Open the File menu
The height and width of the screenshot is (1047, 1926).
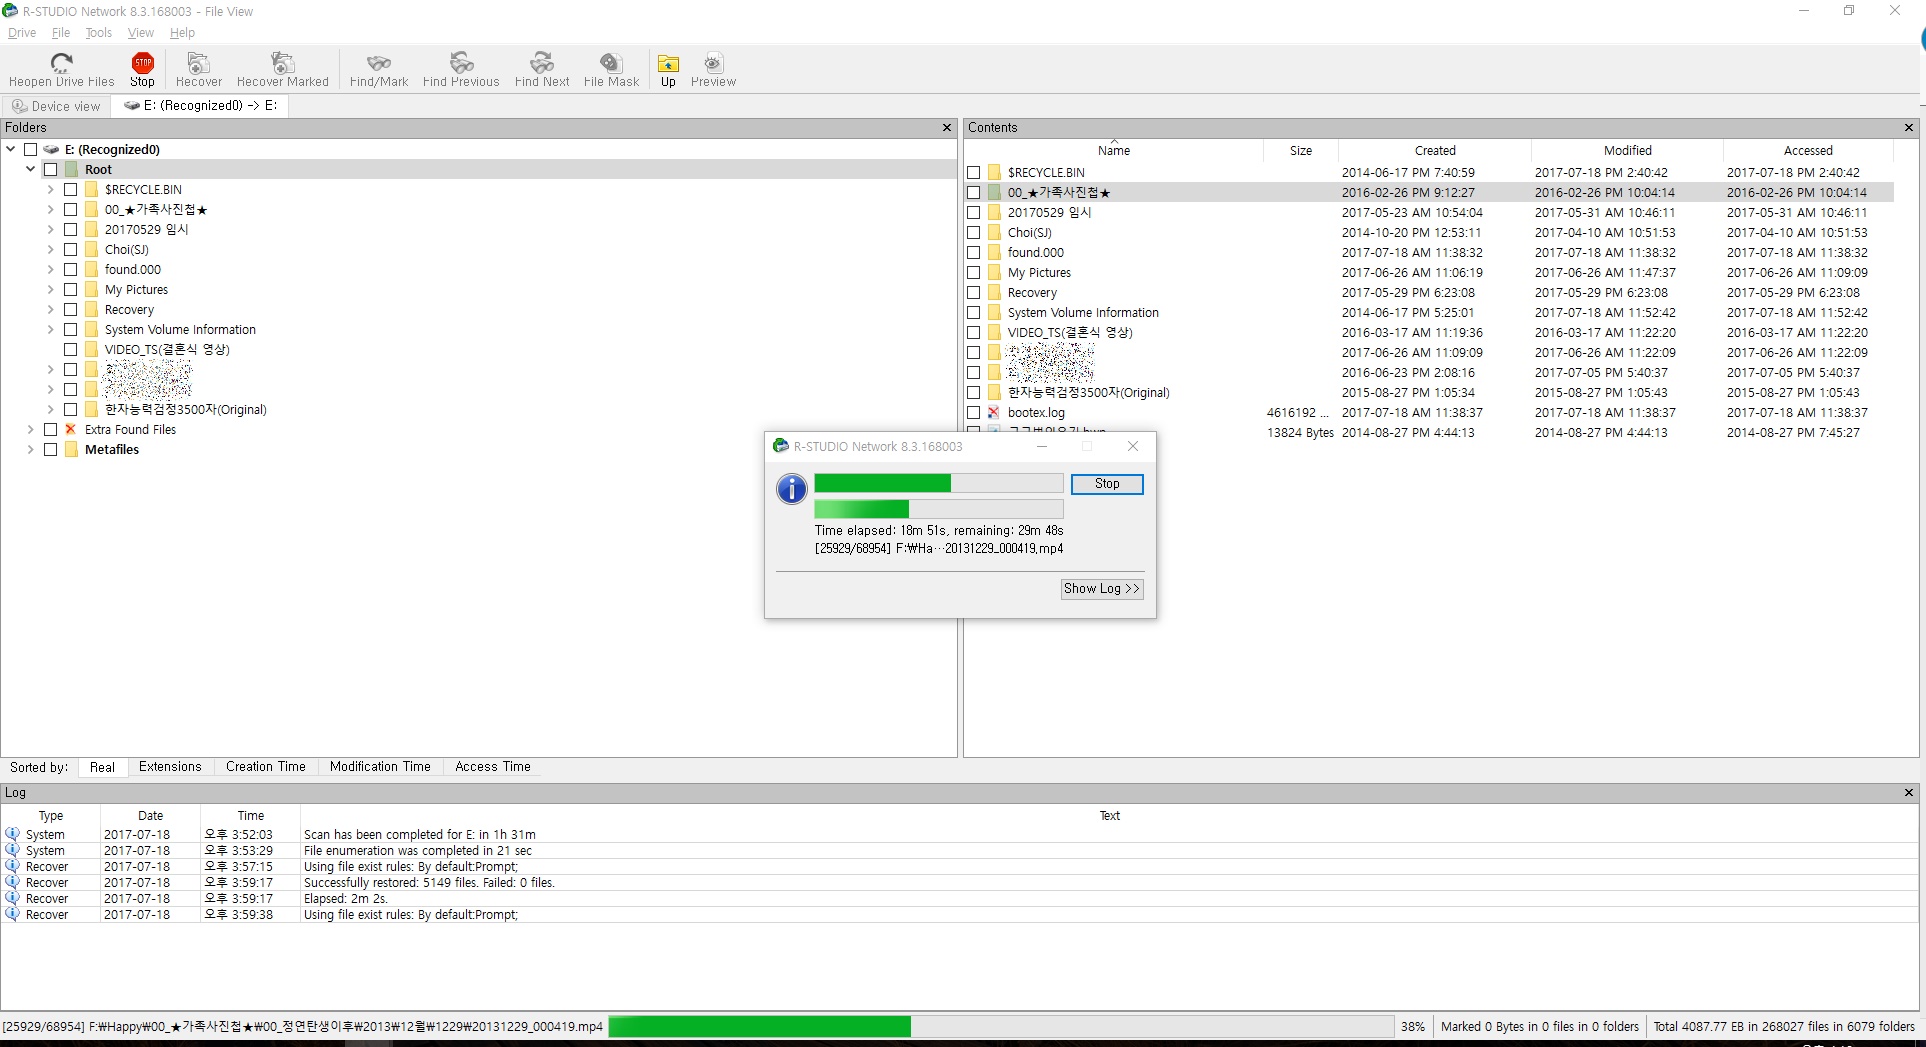pyautogui.click(x=61, y=33)
